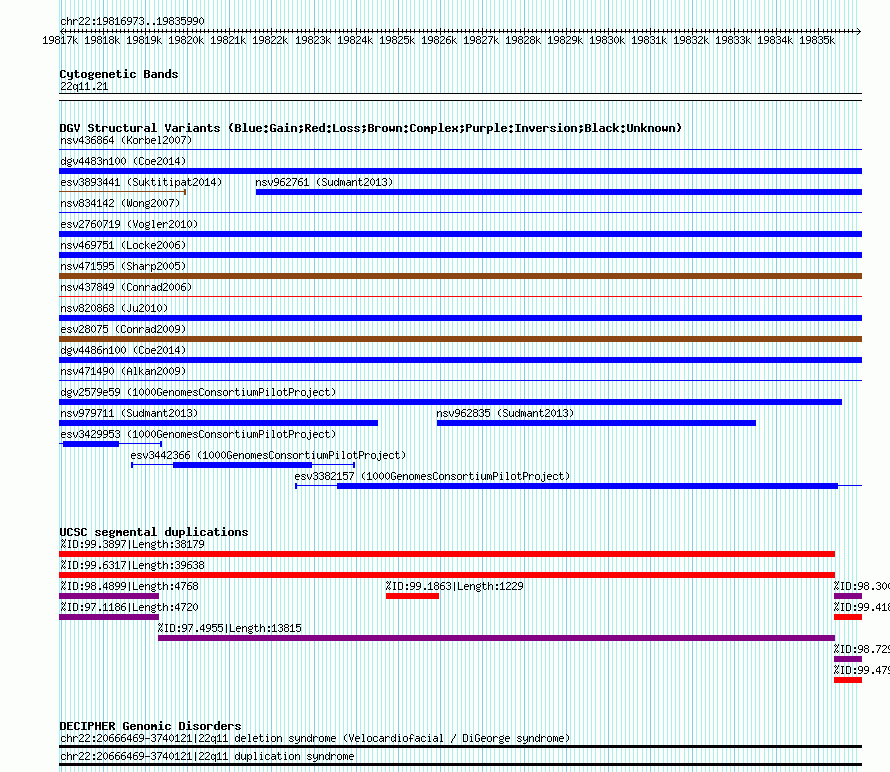
Task: Click the thick blue bar under esv3442366
Action: (242, 465)
